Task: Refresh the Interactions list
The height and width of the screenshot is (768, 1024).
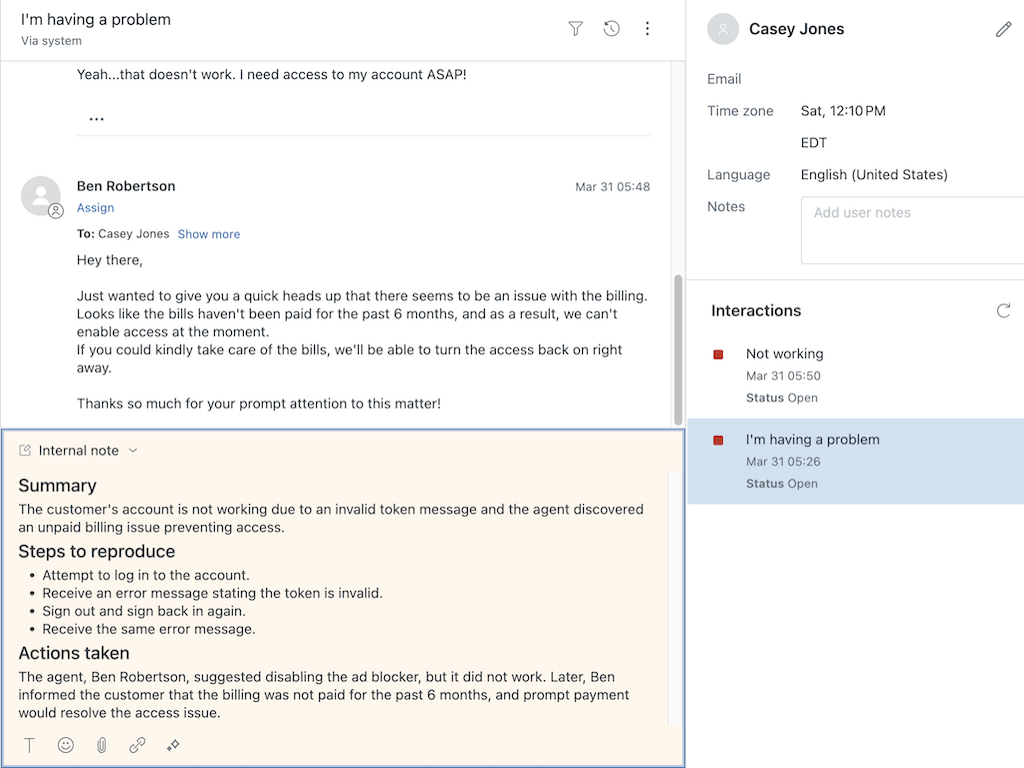Action: [x=1003, y=311]
